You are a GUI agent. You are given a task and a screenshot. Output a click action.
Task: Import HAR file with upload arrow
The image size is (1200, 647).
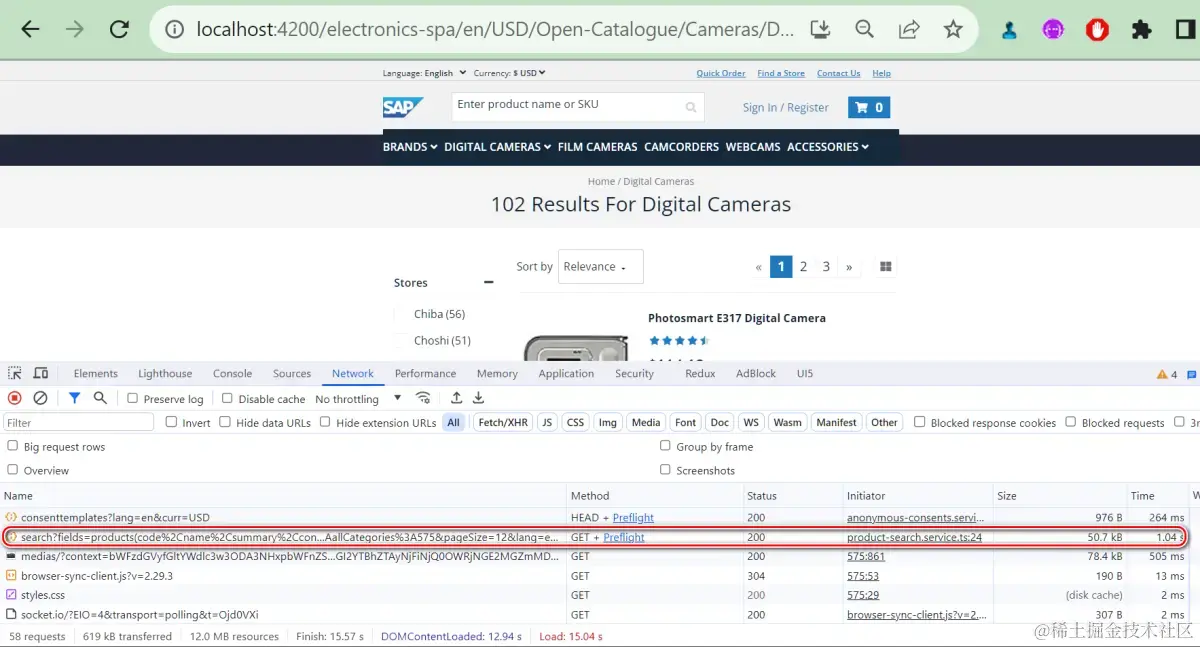point(457,398)
